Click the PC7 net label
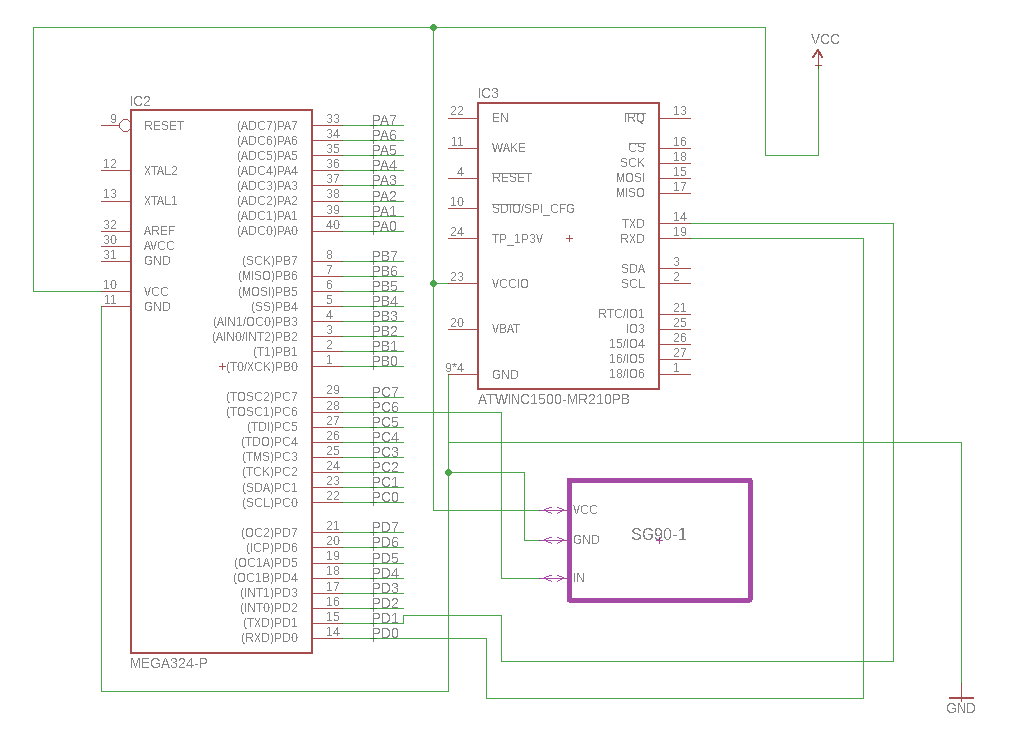Image resolution: width=1030 pixels, height=743 pixels. (386, 392)
